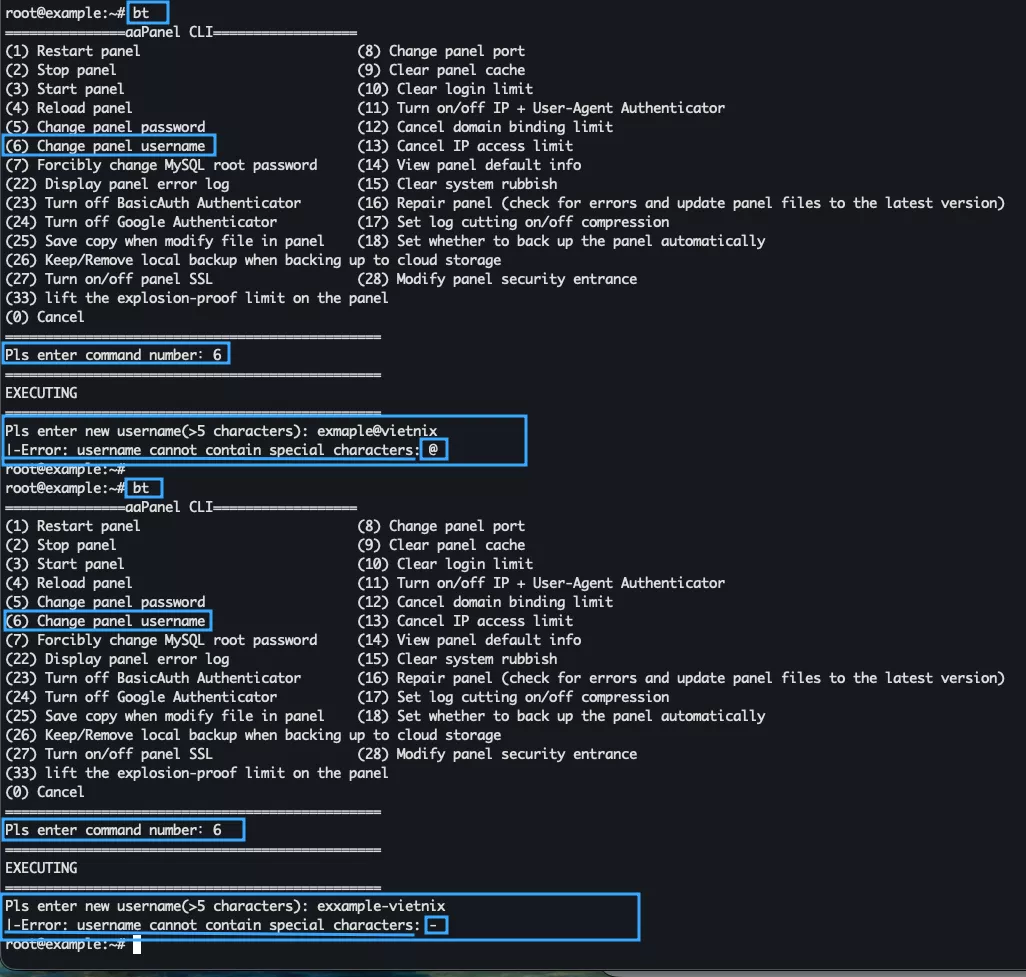This screenshot has width=1026, height=977.
Task: Click the entered username 'exxample-vietnix'
Action: click(x=381, y=906)
